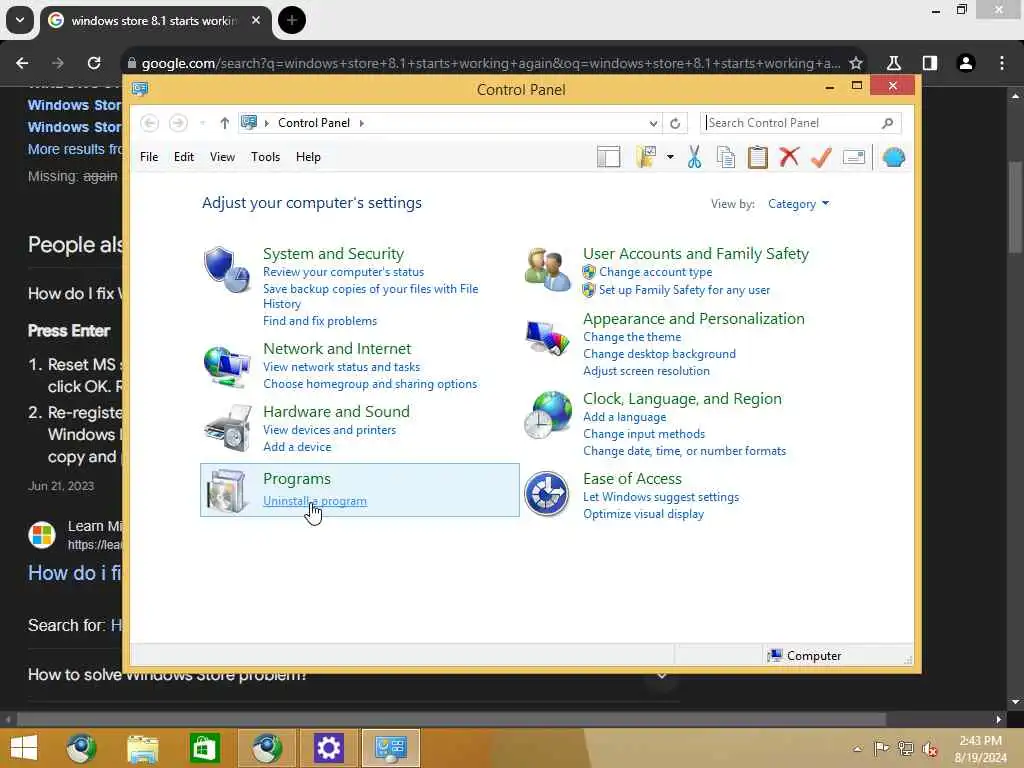
Task: Click Set up Family Safety for any user
Action: [x=684, y=290]
